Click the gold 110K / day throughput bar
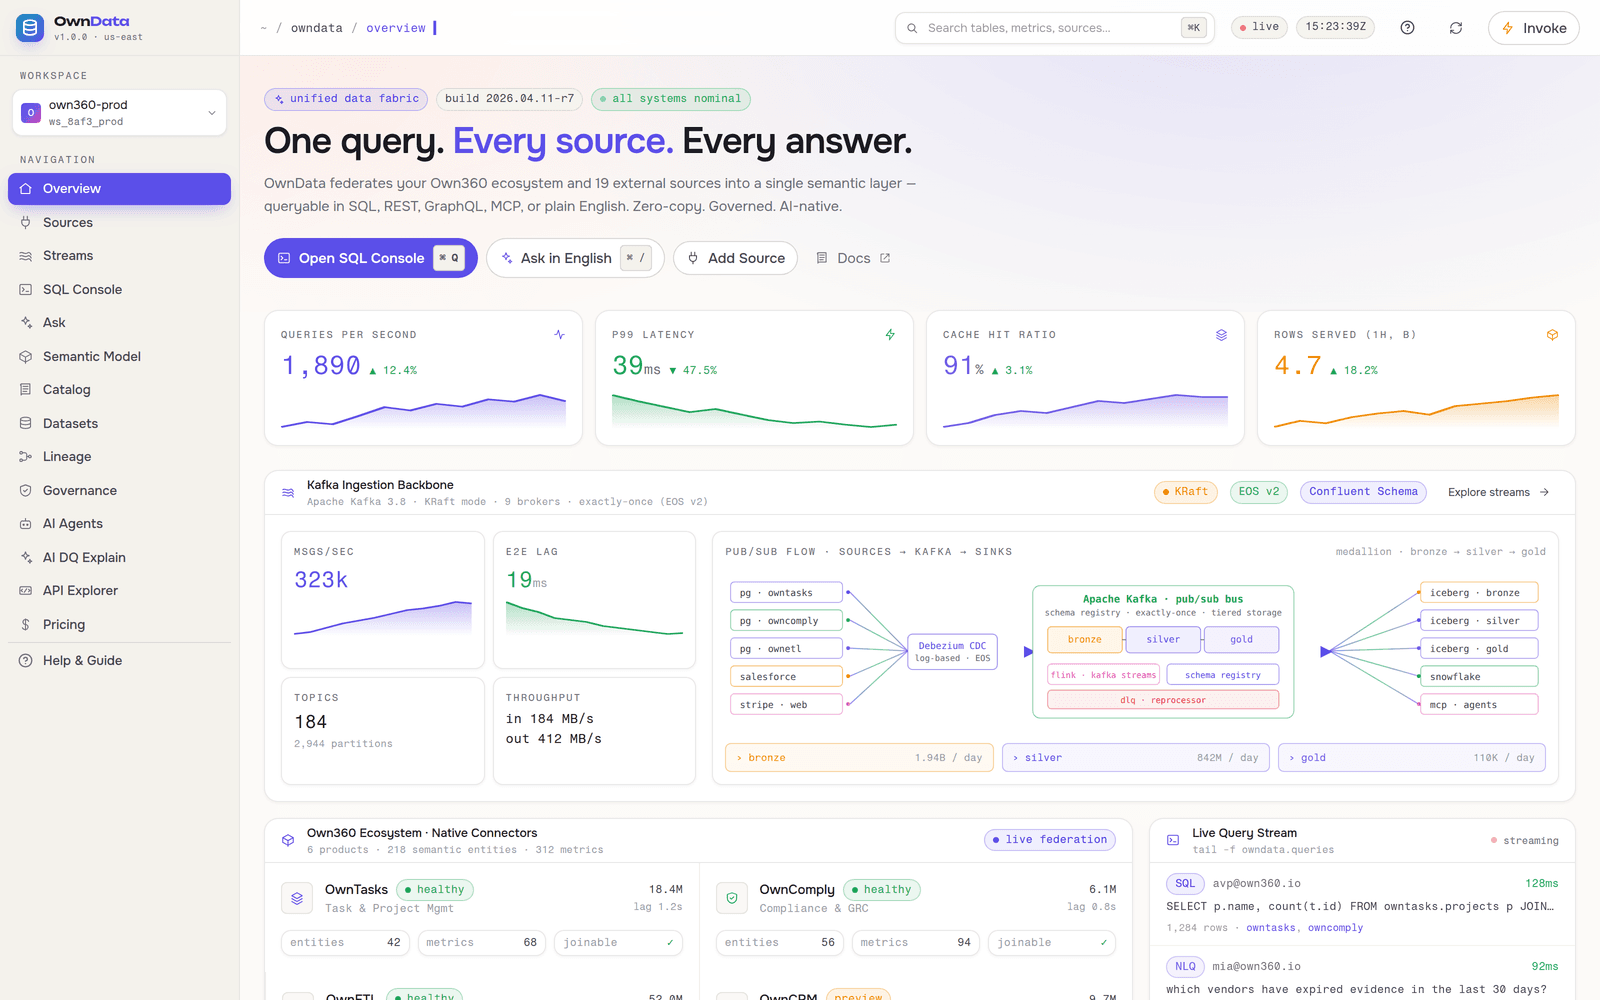 click(1412, 758)
